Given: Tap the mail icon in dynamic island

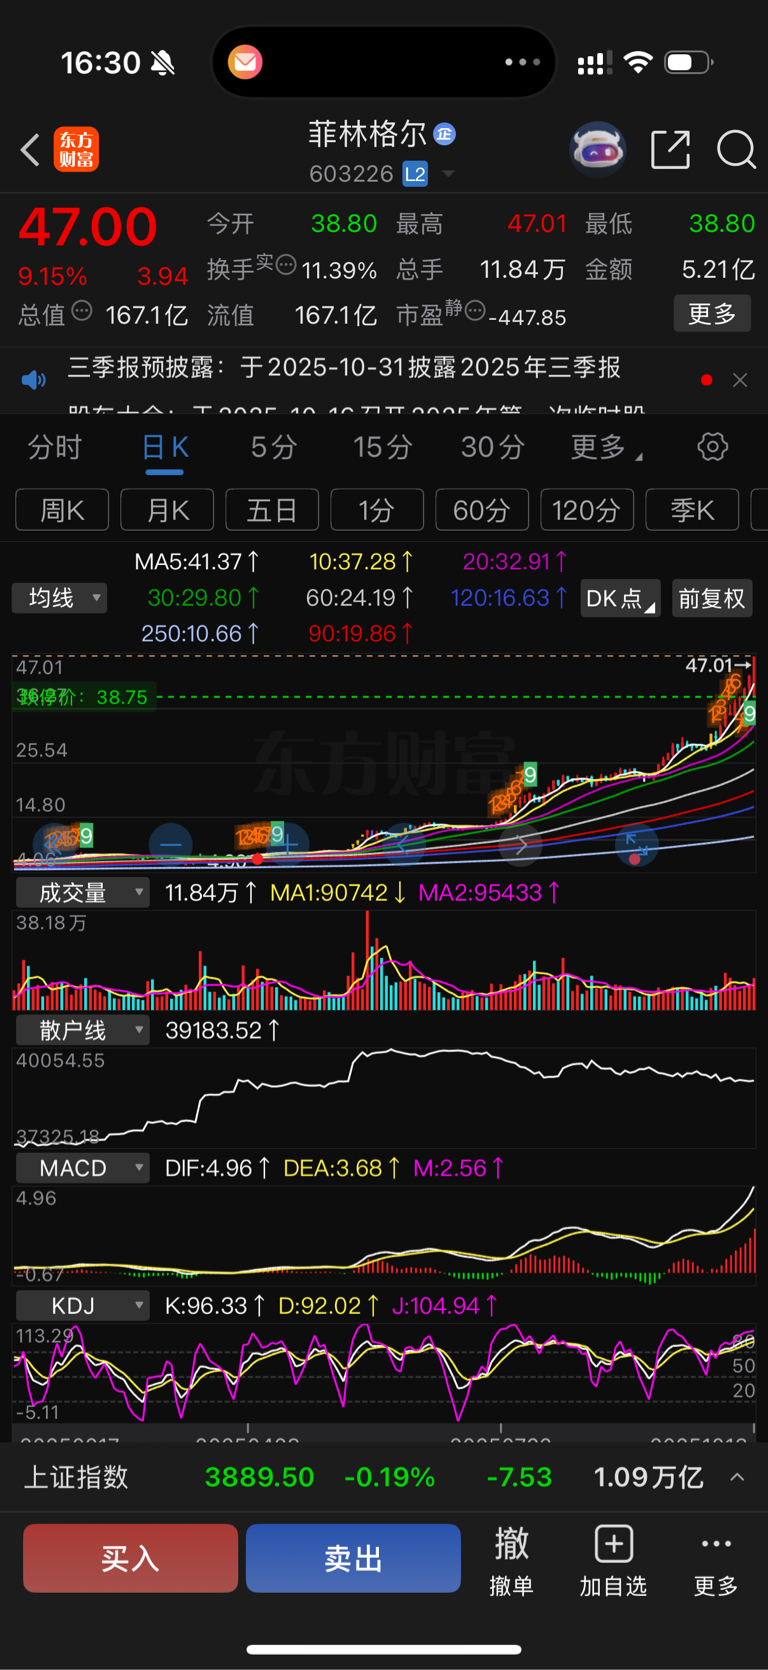Looking at the screenshot, I should (x=245, y=62).
